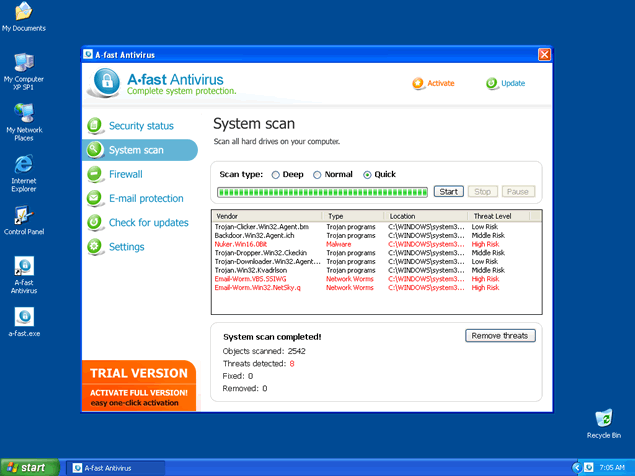Click the Type column header
Image resolution: width=635 pixels, height=476 pixels.
(x=353, y=216)
